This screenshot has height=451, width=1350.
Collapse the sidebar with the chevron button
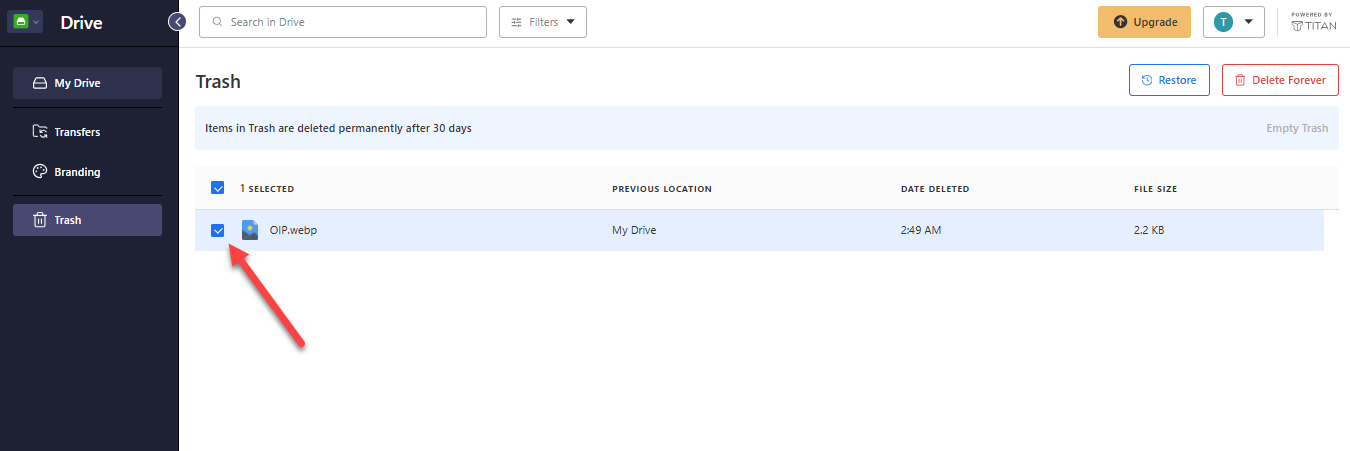[x=177, y=21]
